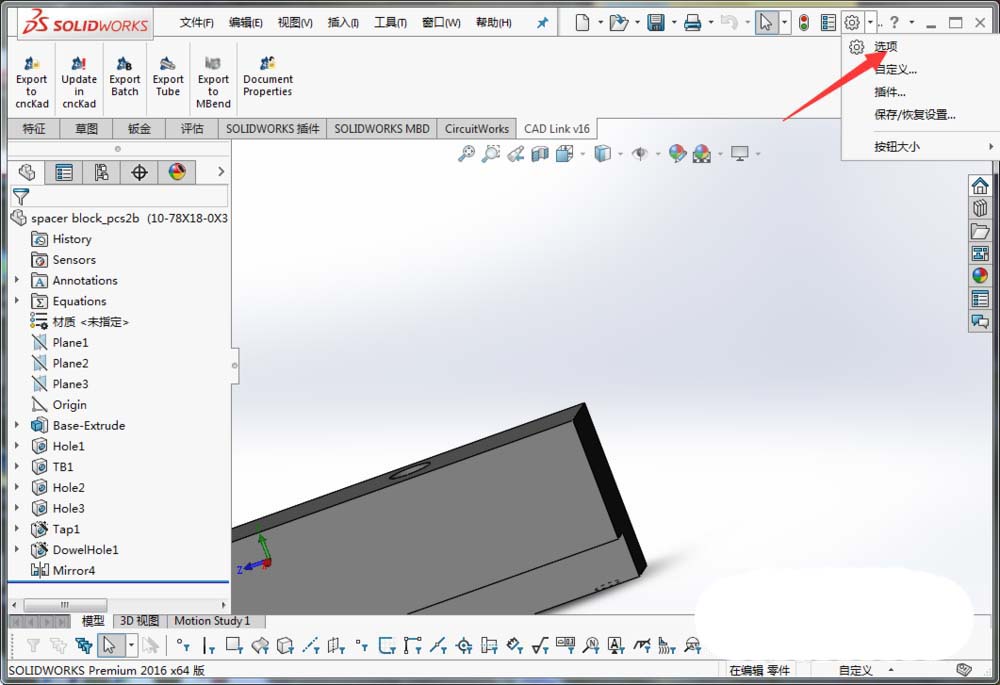Open the Save dropdown arrow

pos(673,23)
